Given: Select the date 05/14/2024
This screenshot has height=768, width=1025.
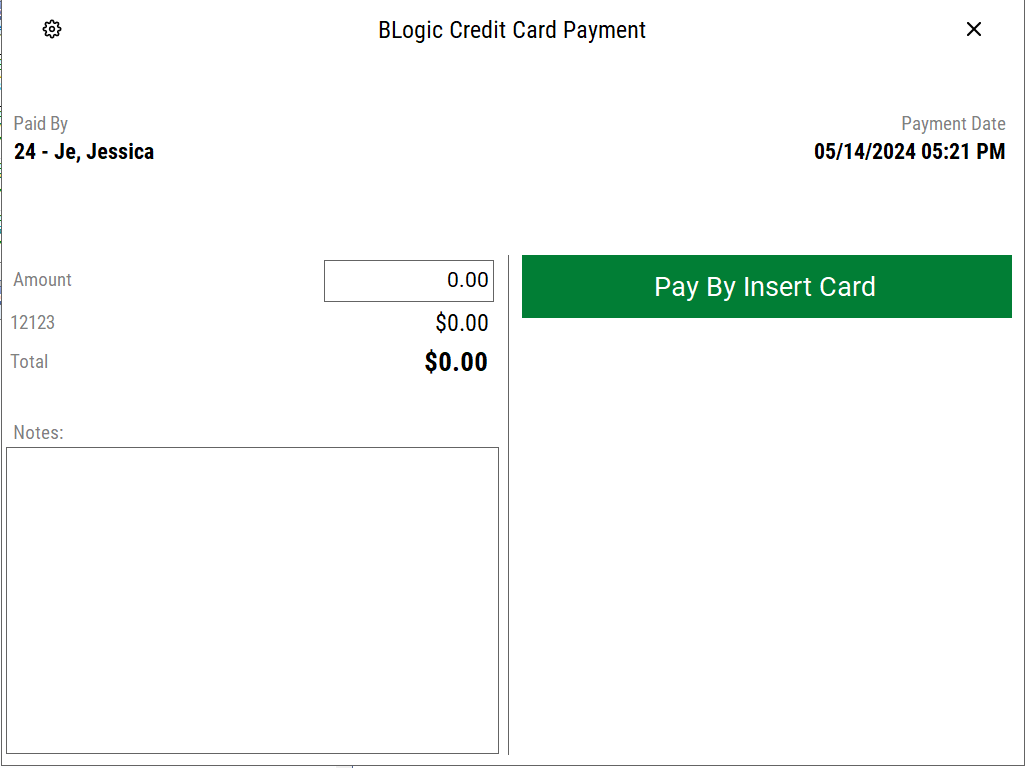Looking at the screenshot, I should [864, 152].
